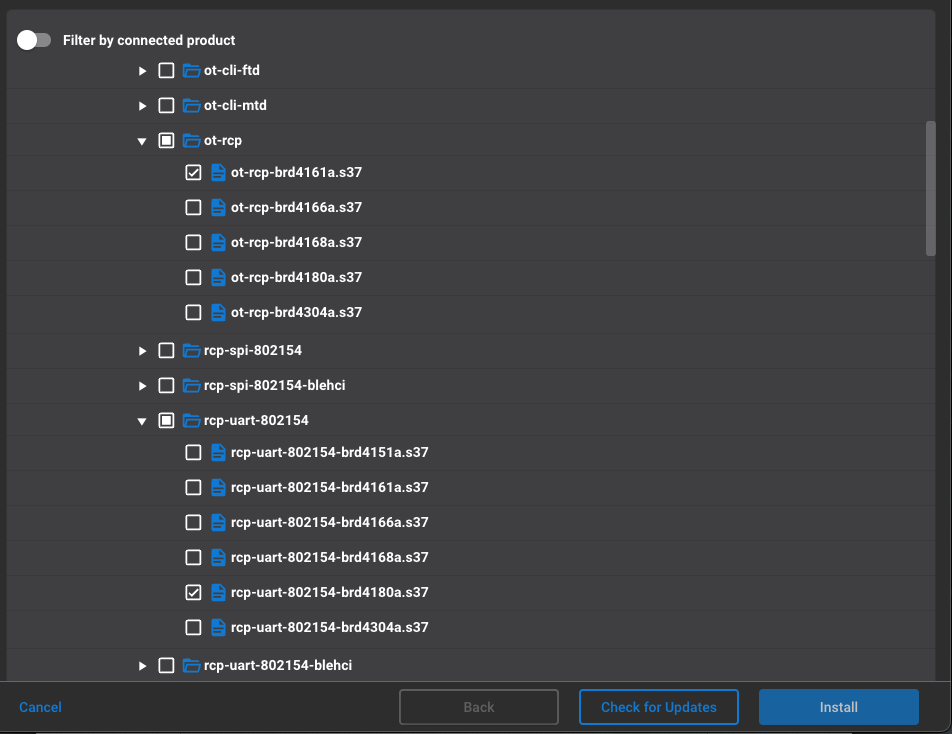Click the rcp-spi-802154 folder icon

190,350
